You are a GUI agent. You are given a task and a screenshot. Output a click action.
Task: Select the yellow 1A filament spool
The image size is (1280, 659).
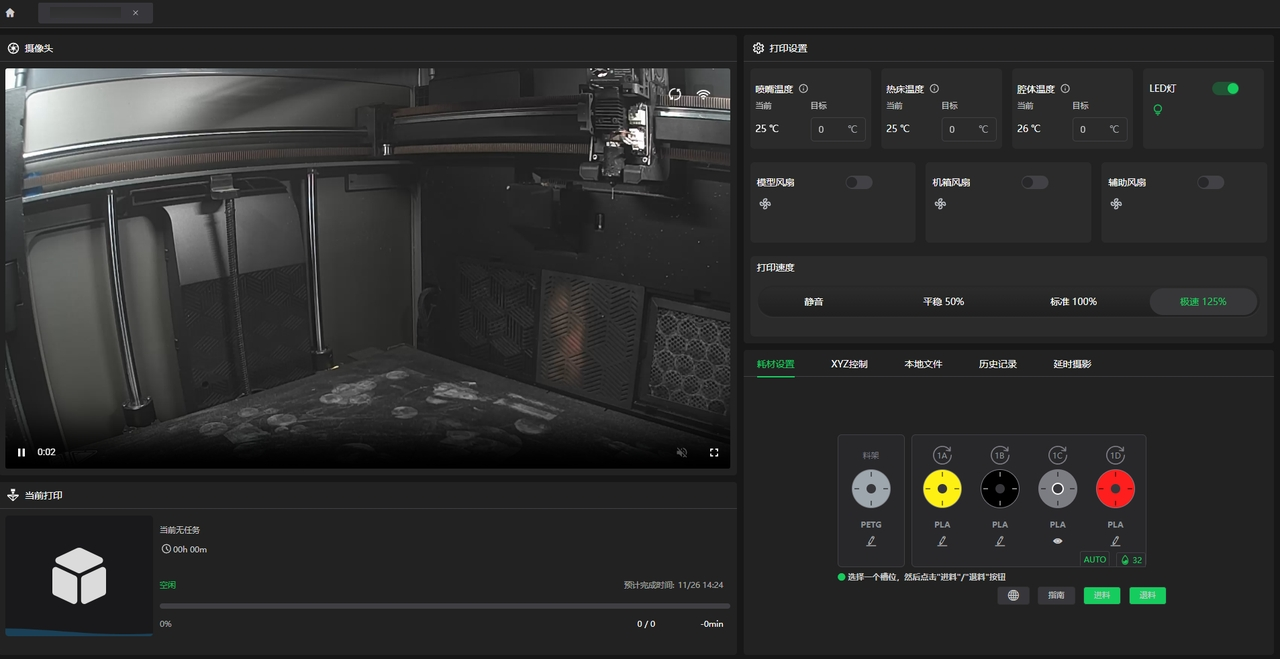tap(942, 489)
